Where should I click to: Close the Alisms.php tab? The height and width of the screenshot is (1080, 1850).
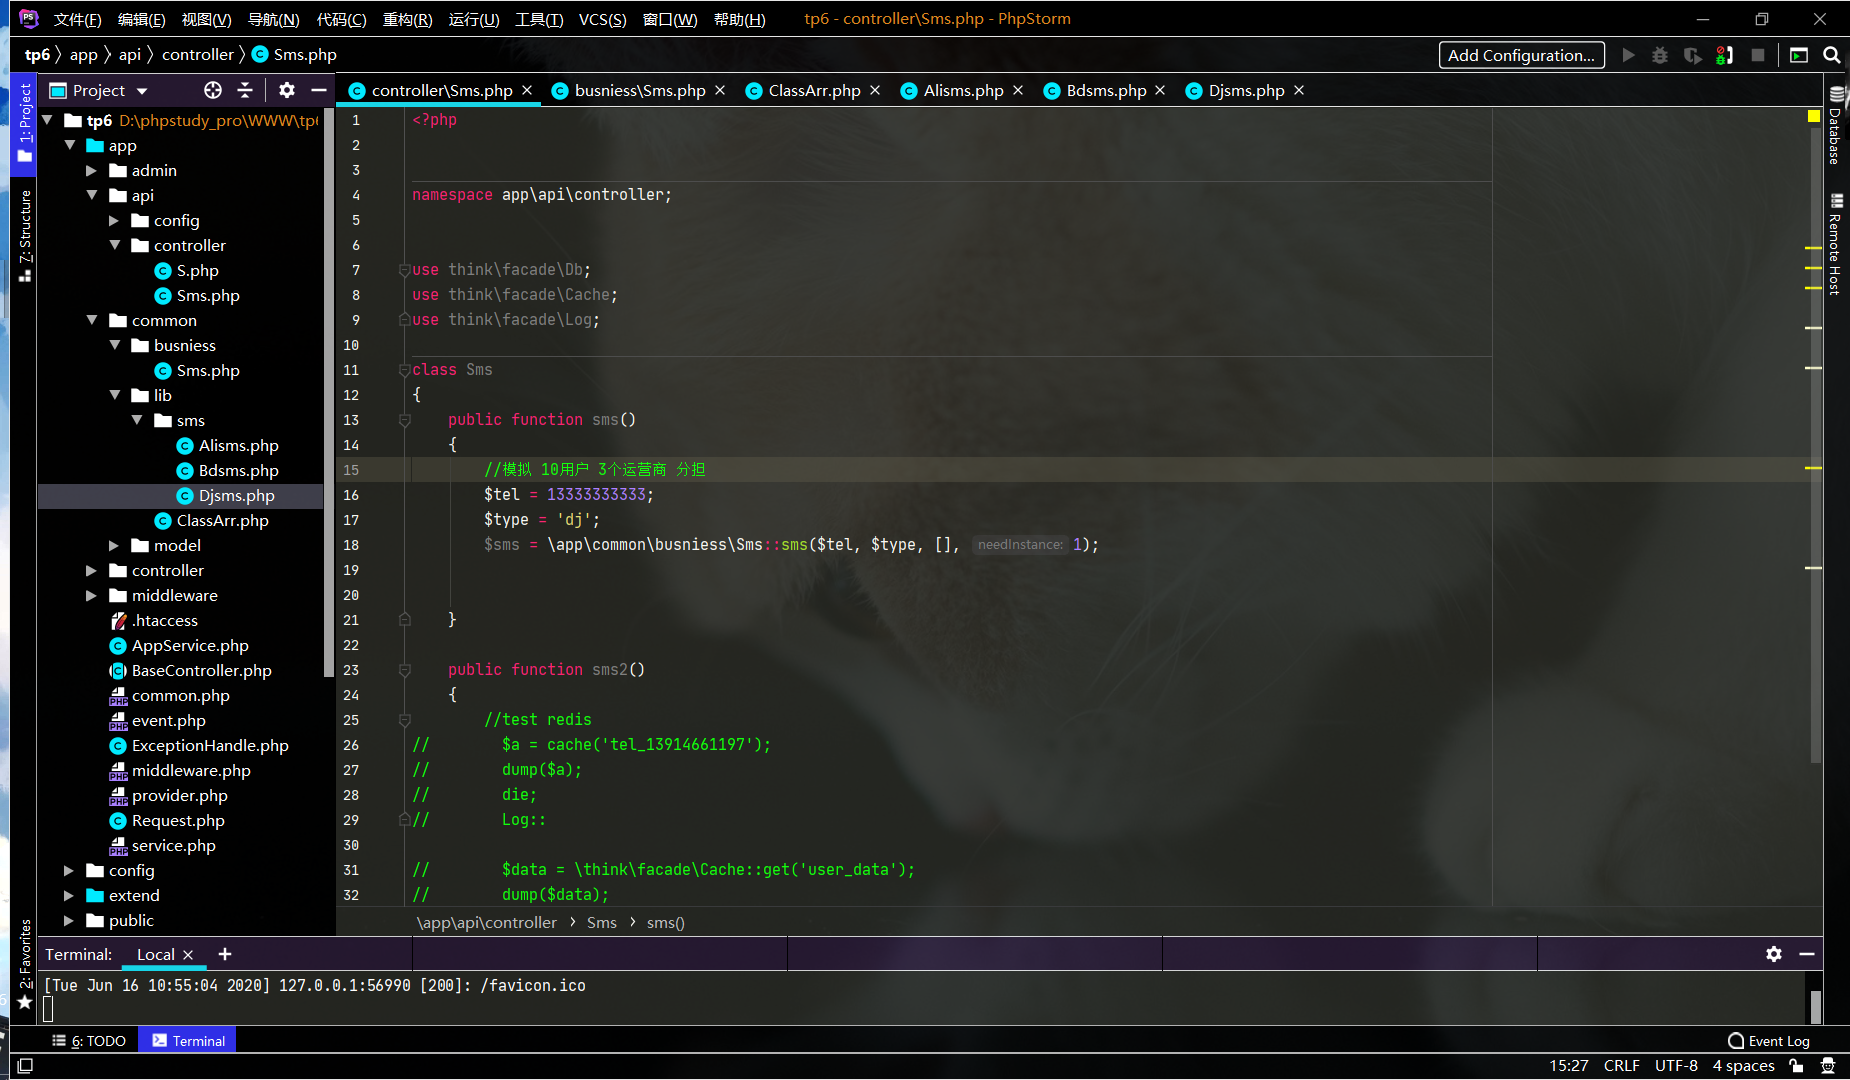point(1018,90)
